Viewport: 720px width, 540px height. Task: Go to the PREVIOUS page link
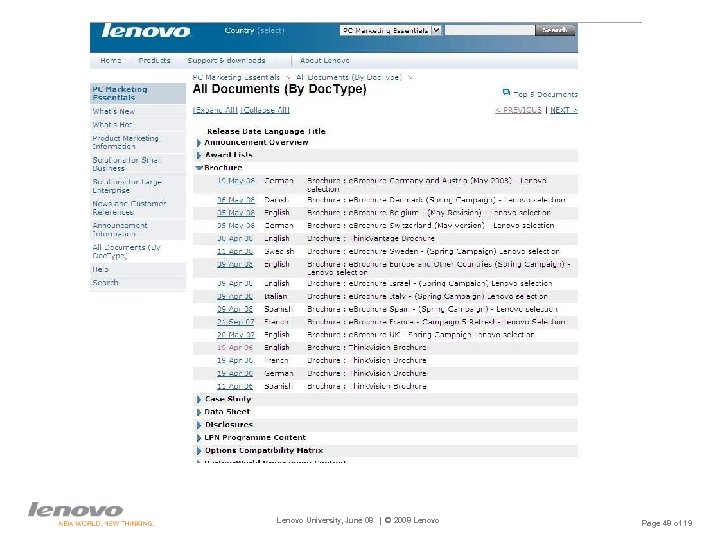click(518, 110)
